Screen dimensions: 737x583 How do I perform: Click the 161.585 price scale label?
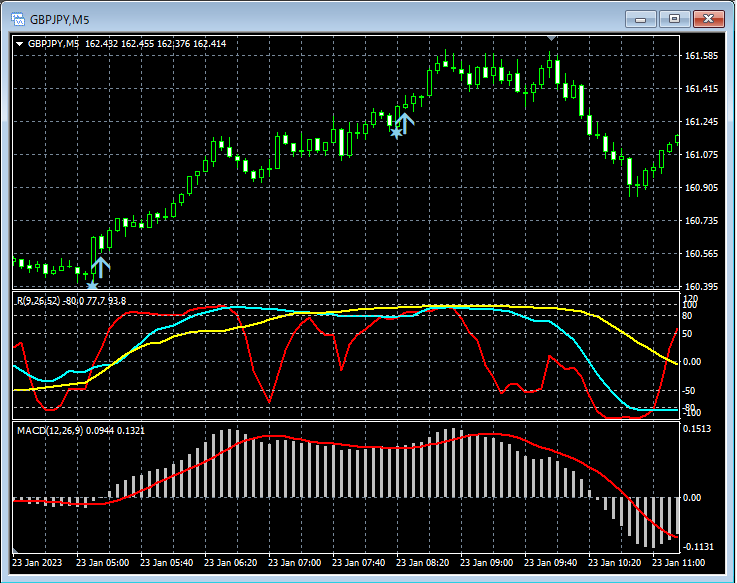click(701, 56)
